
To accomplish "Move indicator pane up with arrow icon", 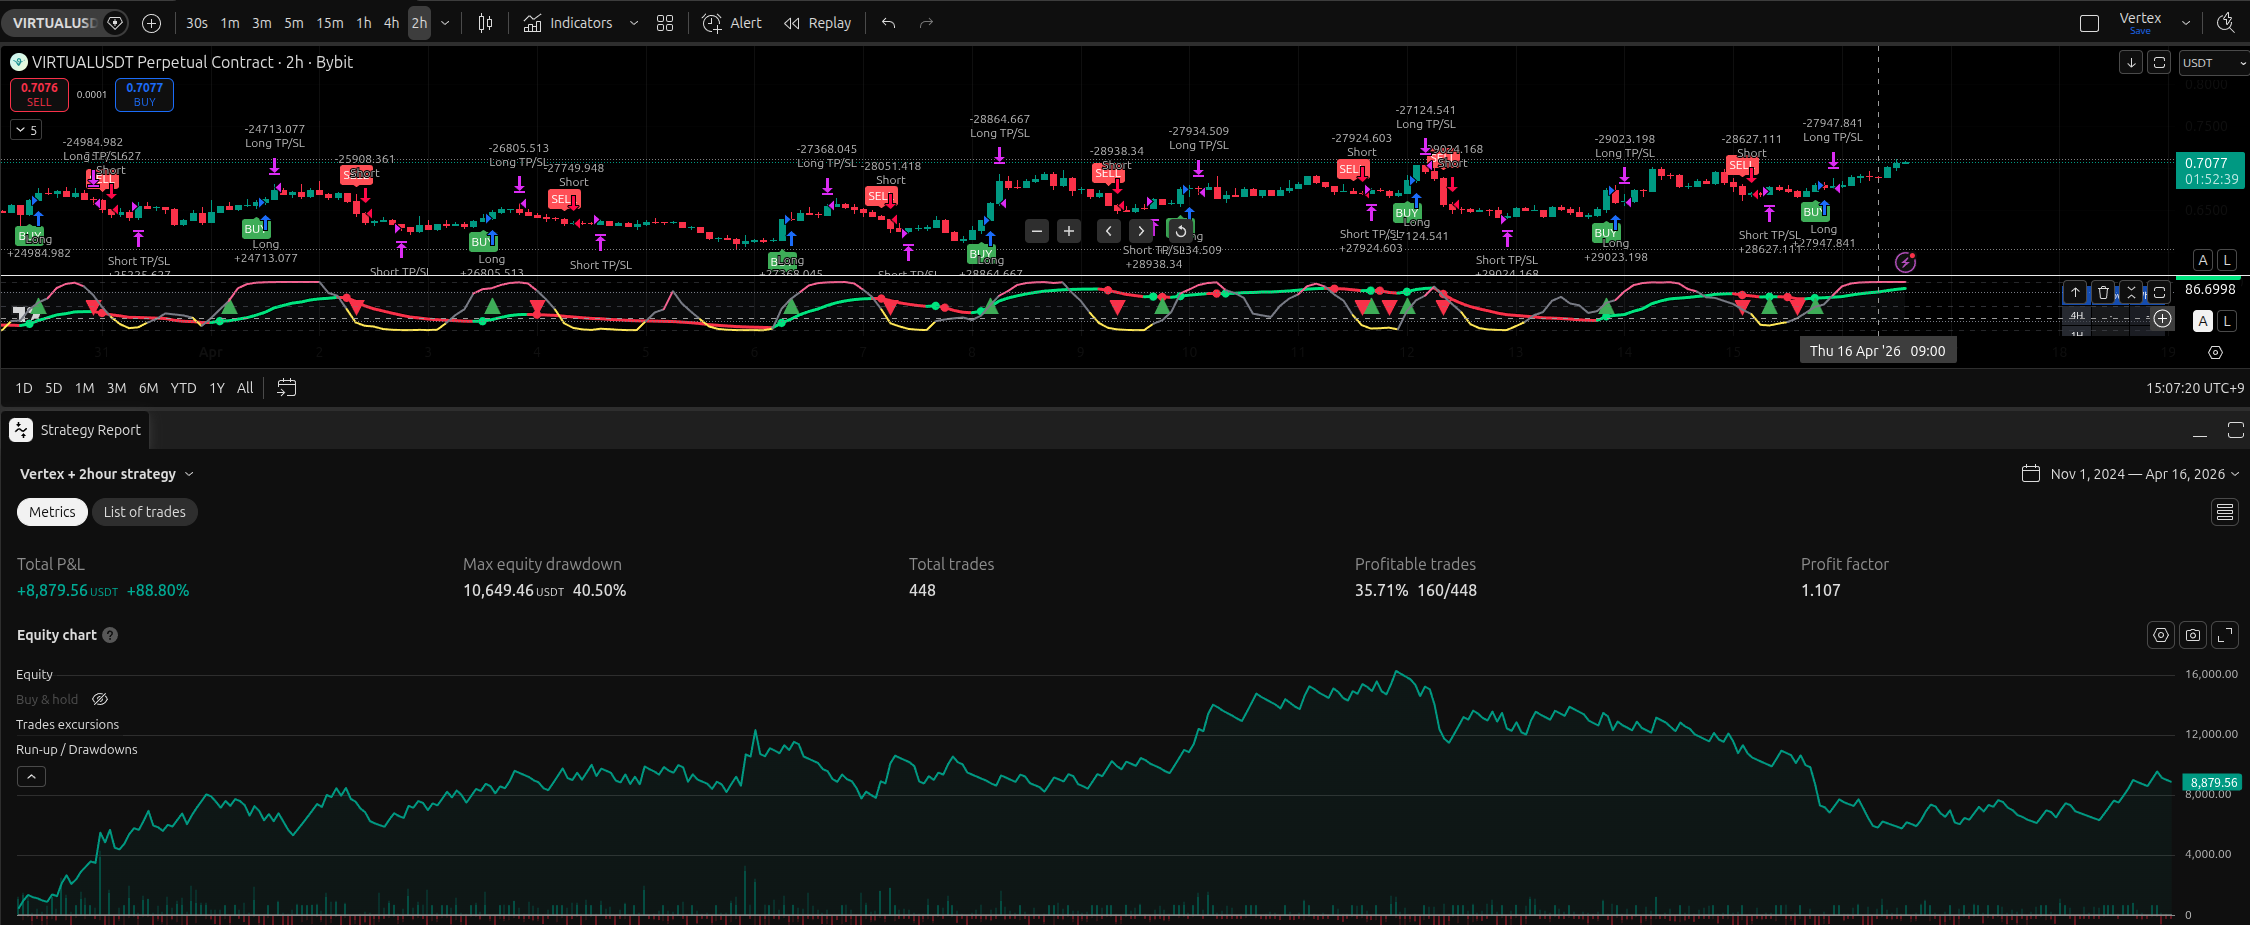I will (2075, 292).
